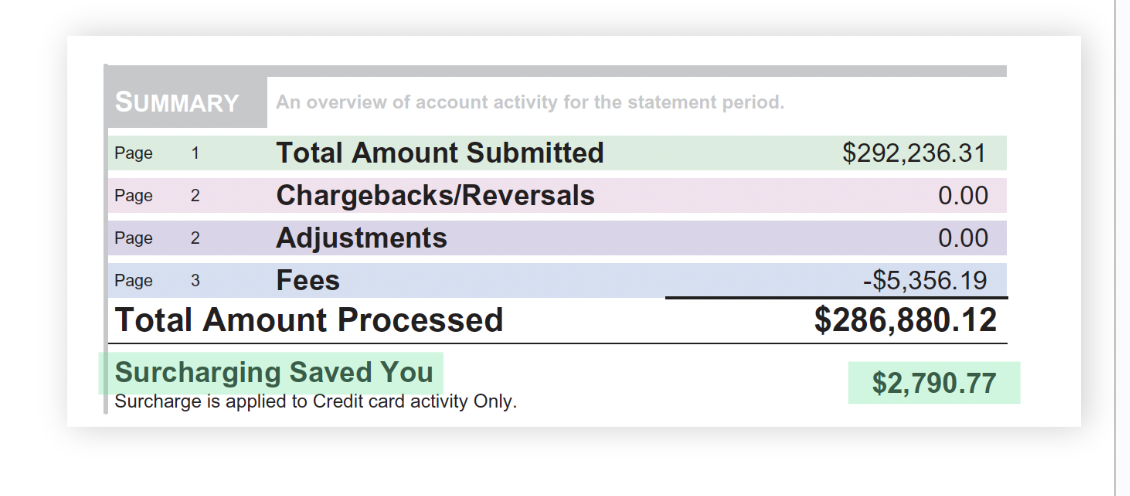This screenshot has width=1130, height=496.
Task: Click the vertical scrollbar at right edge
Action: 1123,248
